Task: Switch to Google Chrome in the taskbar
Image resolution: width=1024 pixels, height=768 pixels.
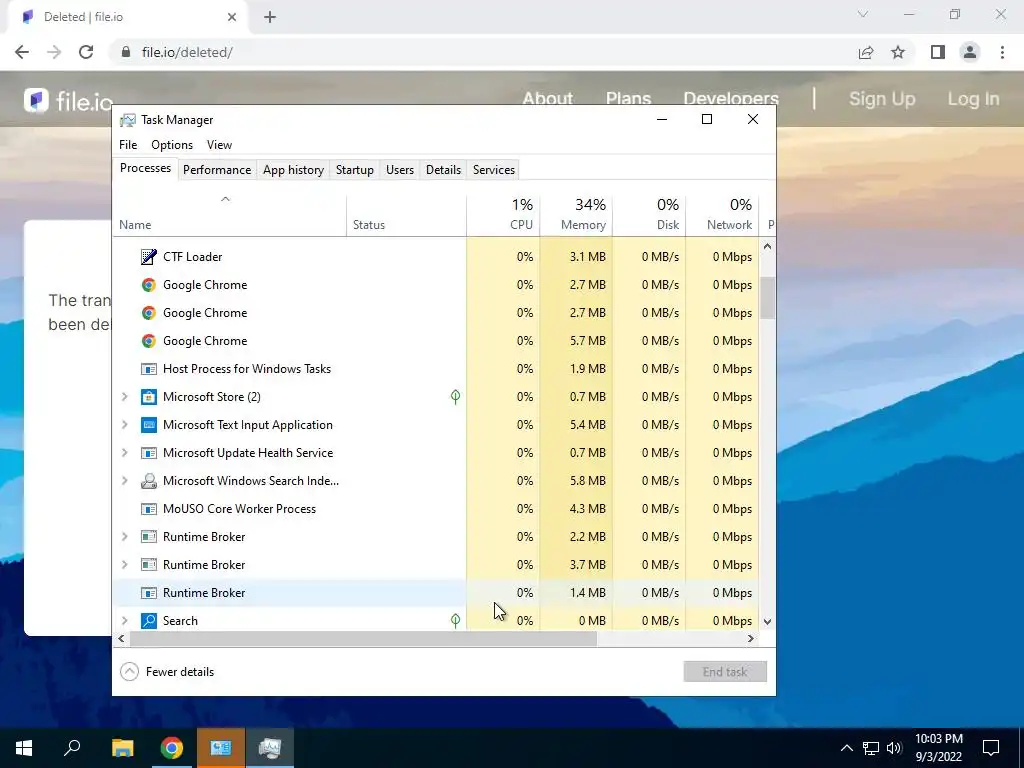Action: 172,748
